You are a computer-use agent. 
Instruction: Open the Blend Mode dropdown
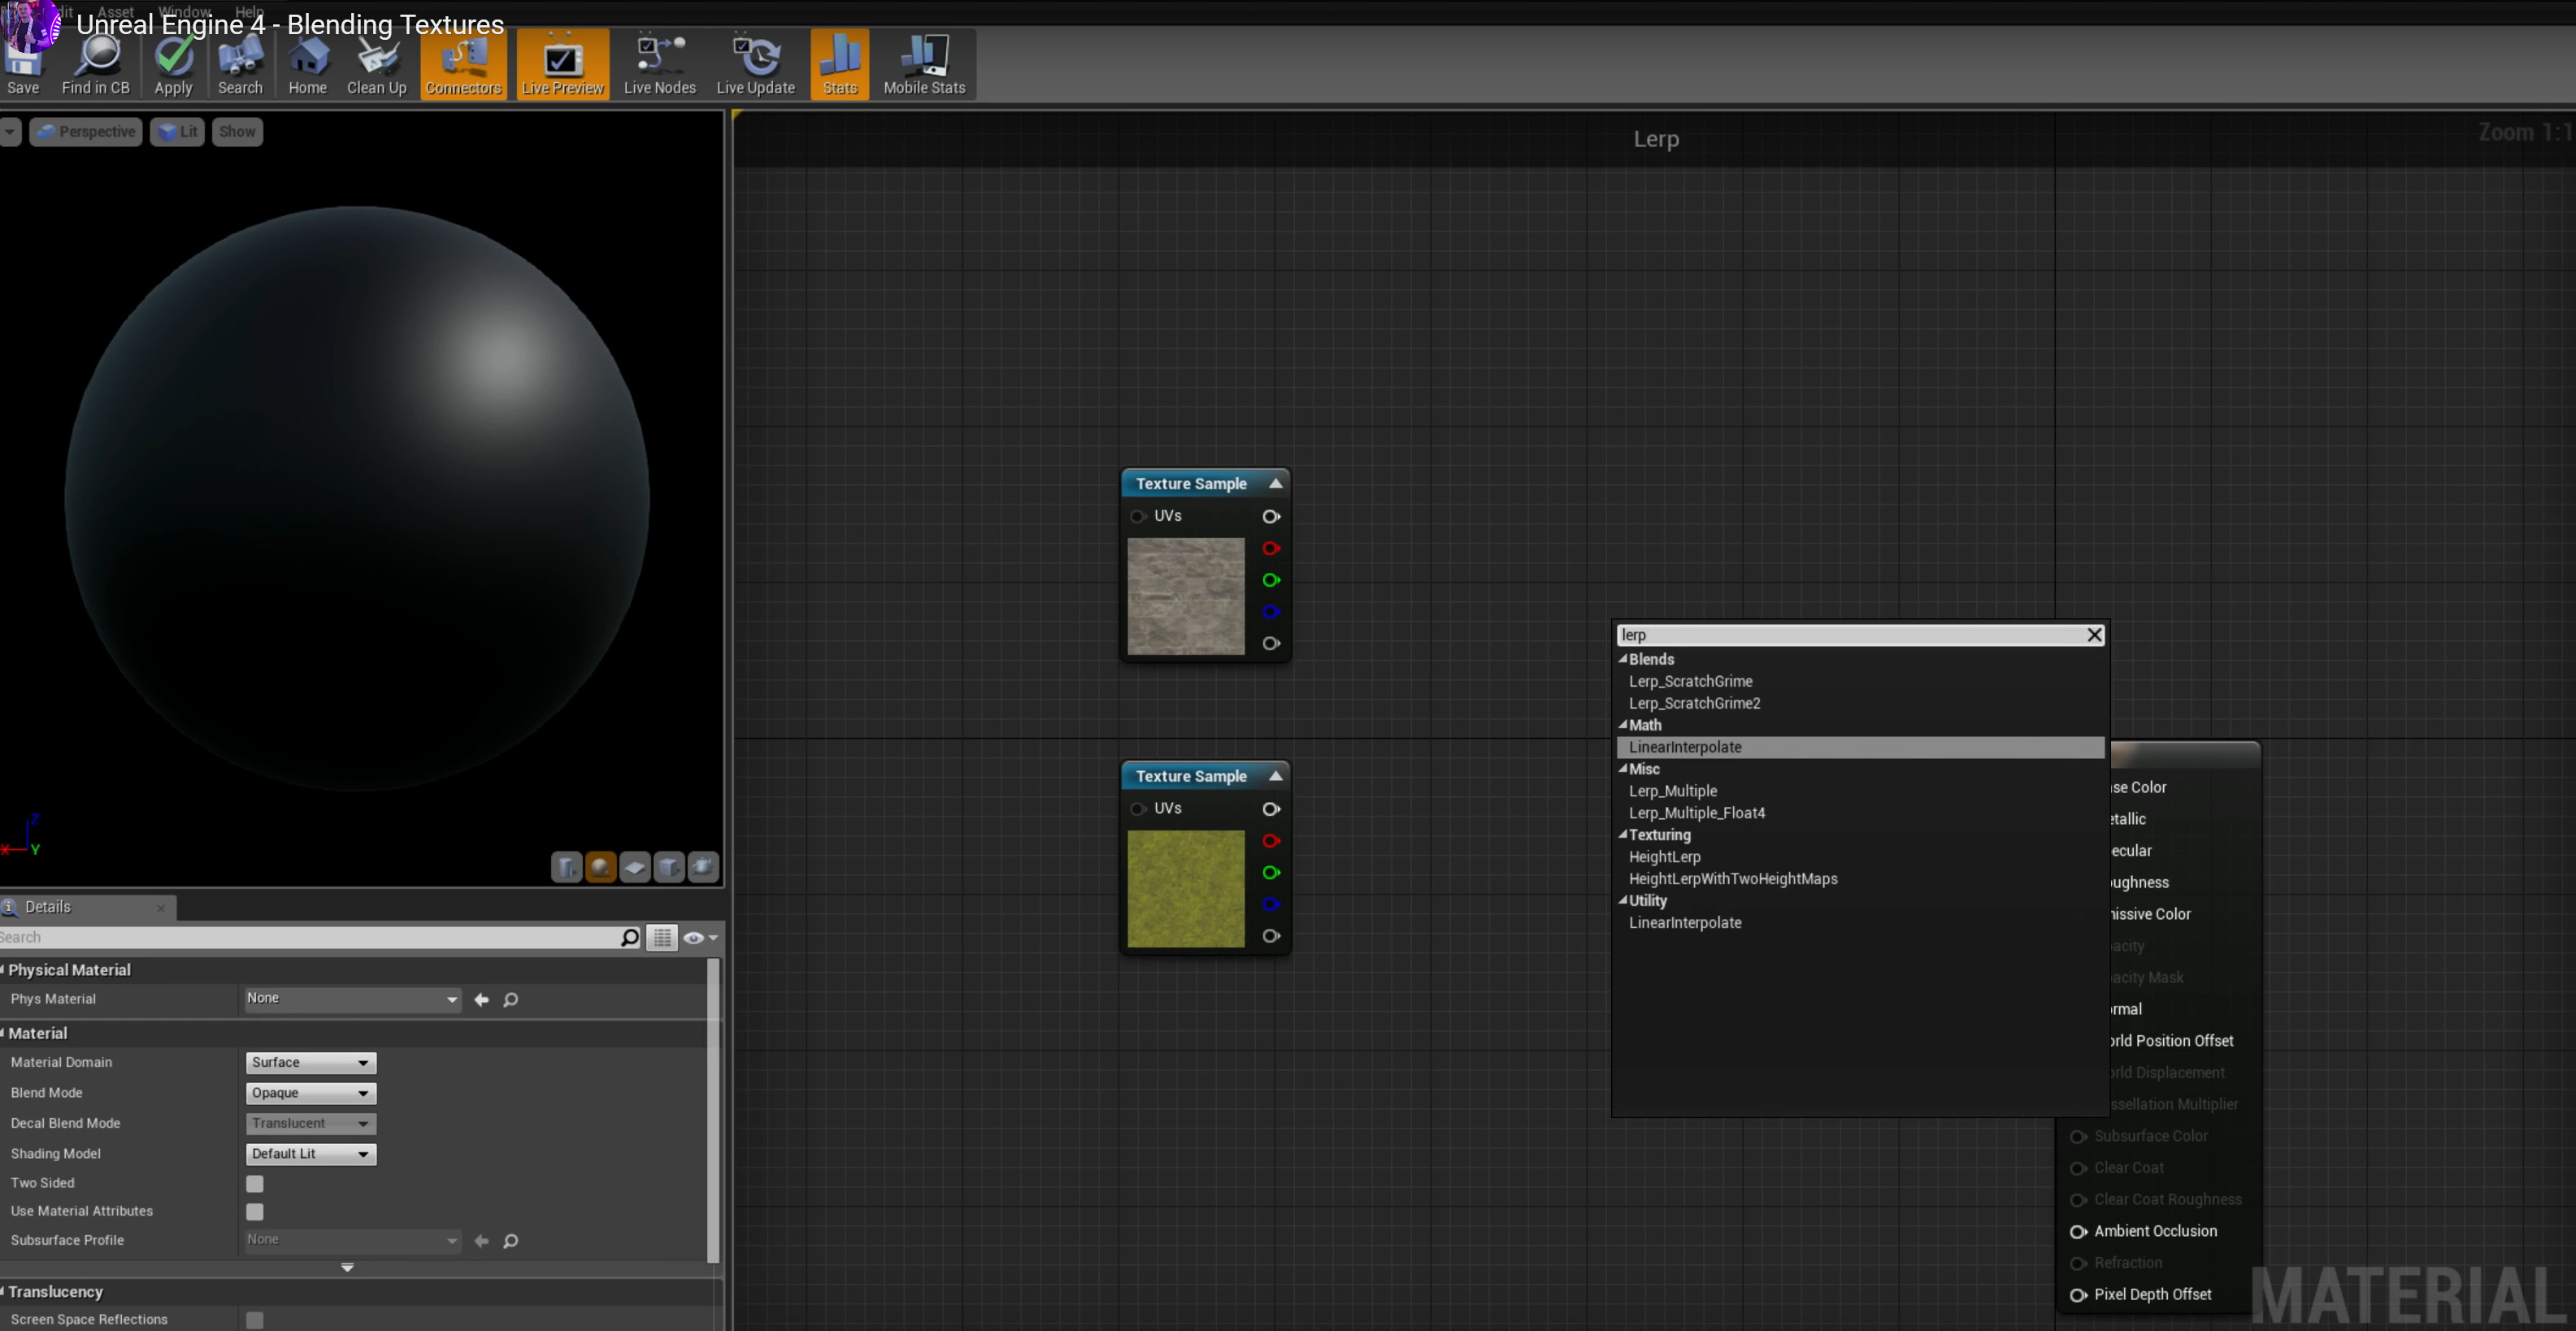[310, 1093]
